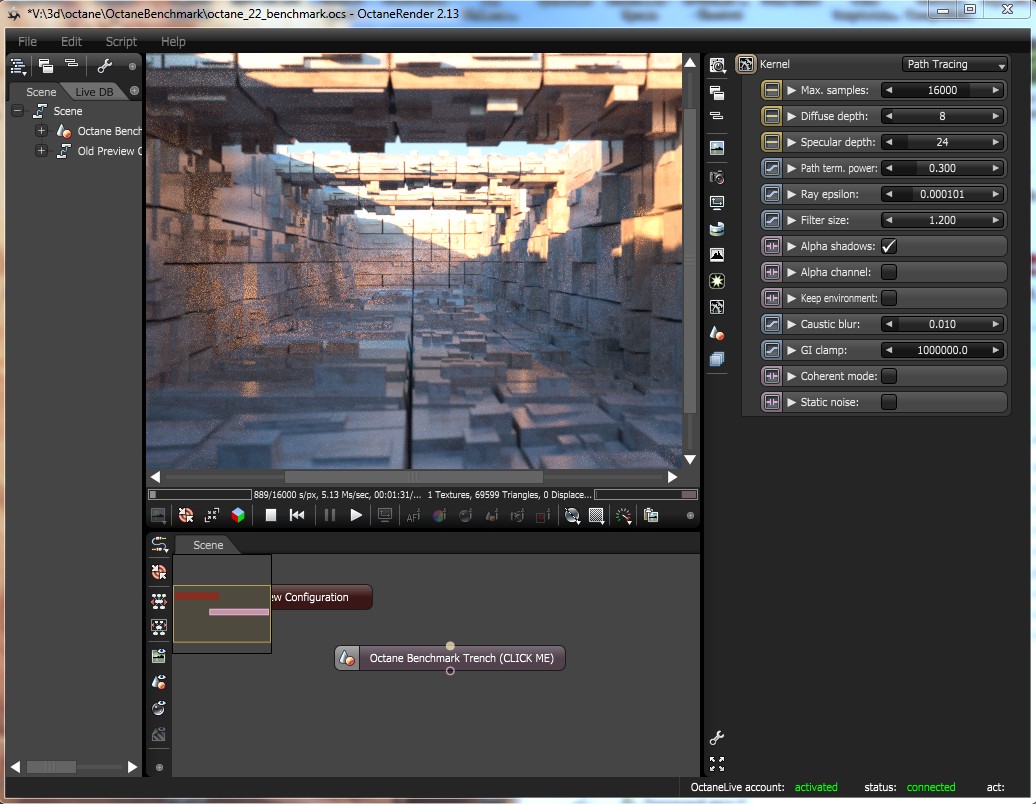Click the render target timer icon
The height and width of the screenshot is (804, 1036).
(718, 65)
